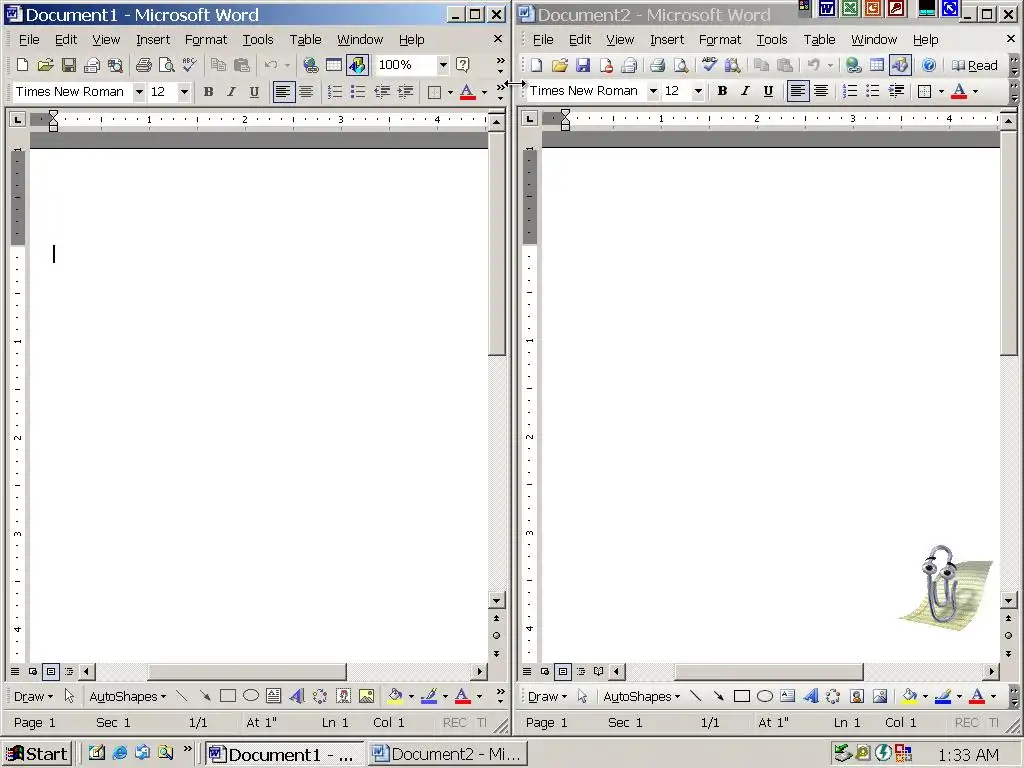Open Window menu in Document2
Screen dimensions: 1024x768
874,40
